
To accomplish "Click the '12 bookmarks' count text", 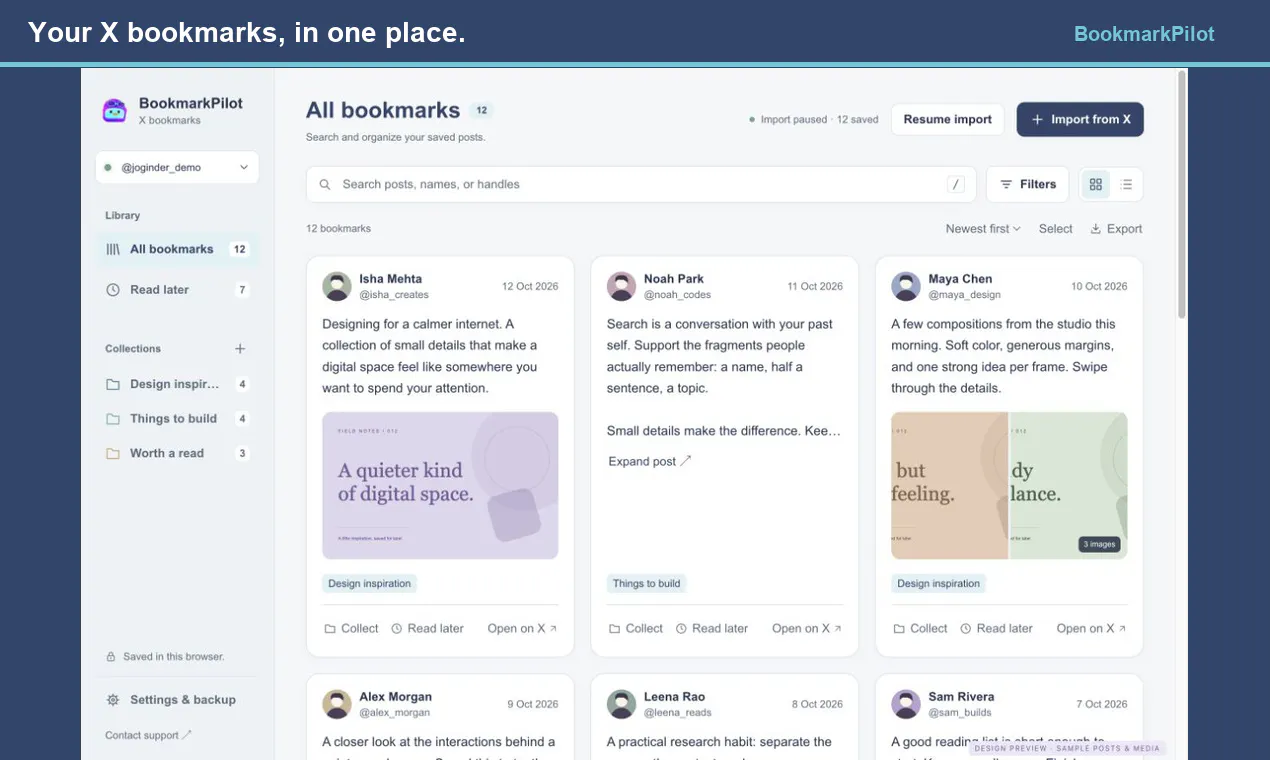I will click(338, 229).
